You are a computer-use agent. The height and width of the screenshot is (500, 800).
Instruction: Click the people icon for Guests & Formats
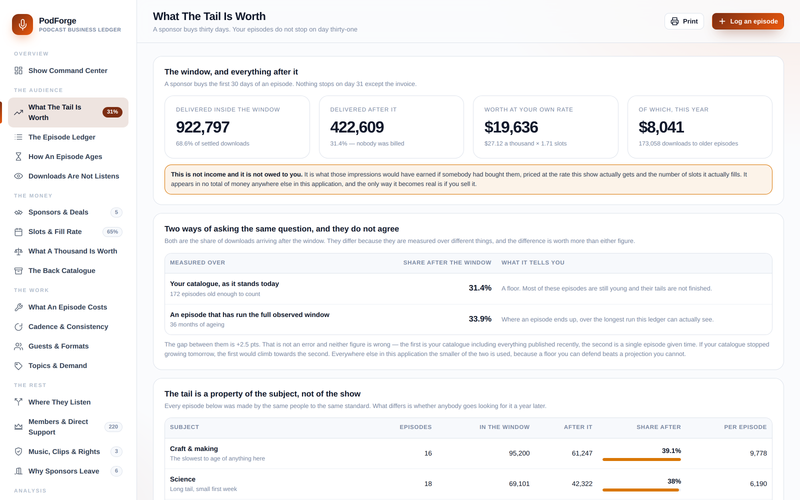pos(18,346)
